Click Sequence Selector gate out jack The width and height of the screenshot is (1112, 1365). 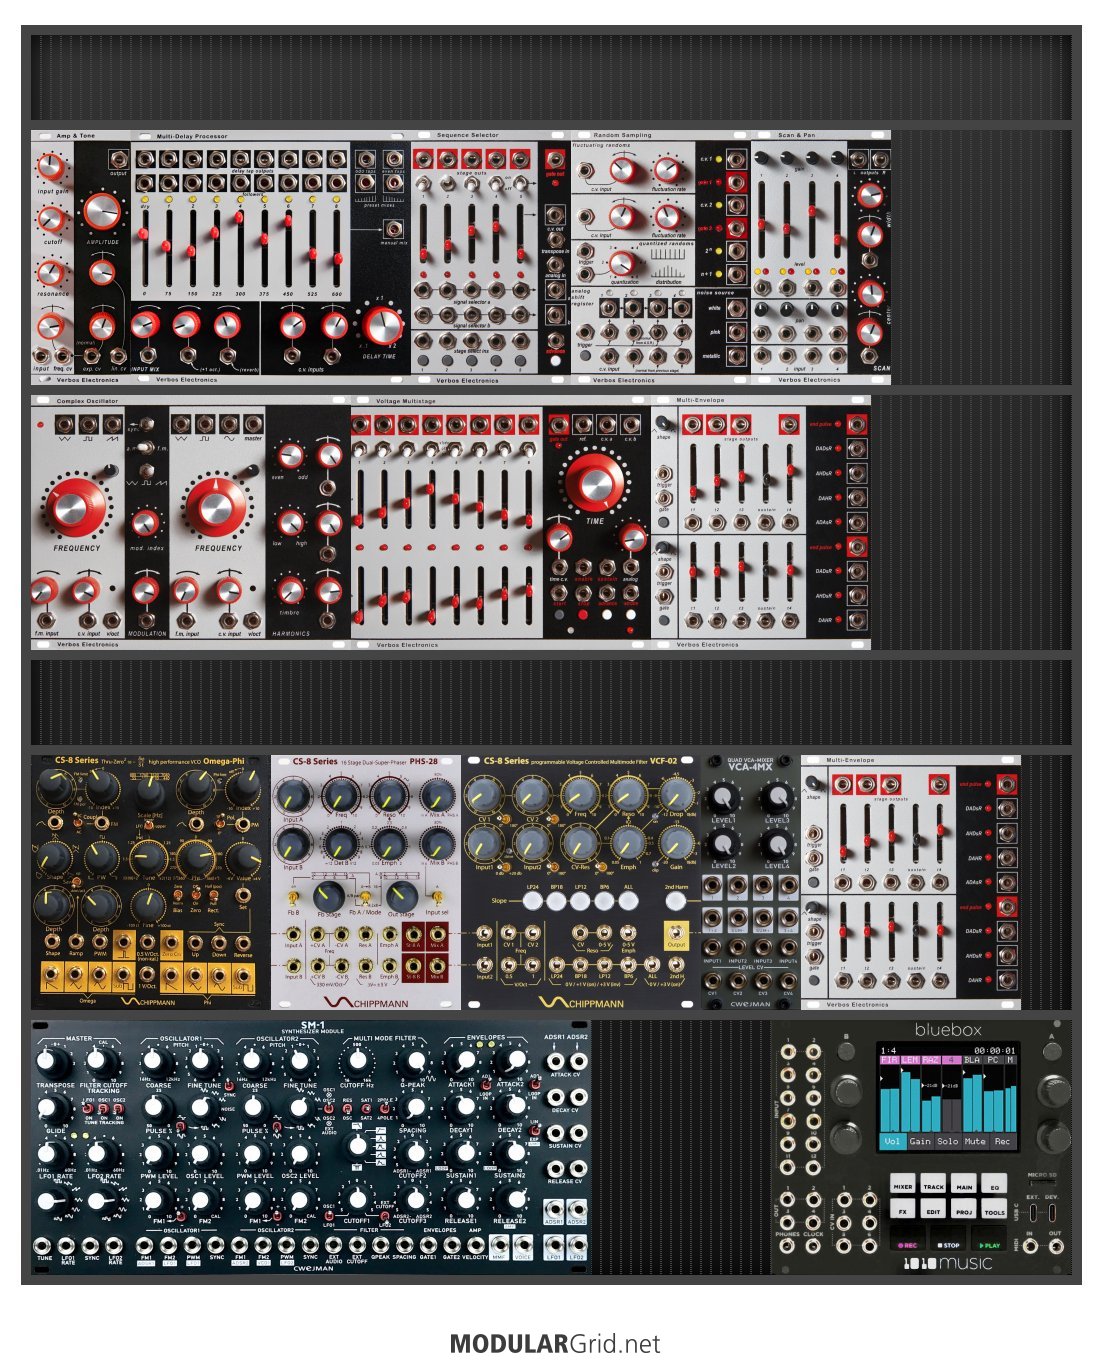pyautogui.click(x=556, y=159)
